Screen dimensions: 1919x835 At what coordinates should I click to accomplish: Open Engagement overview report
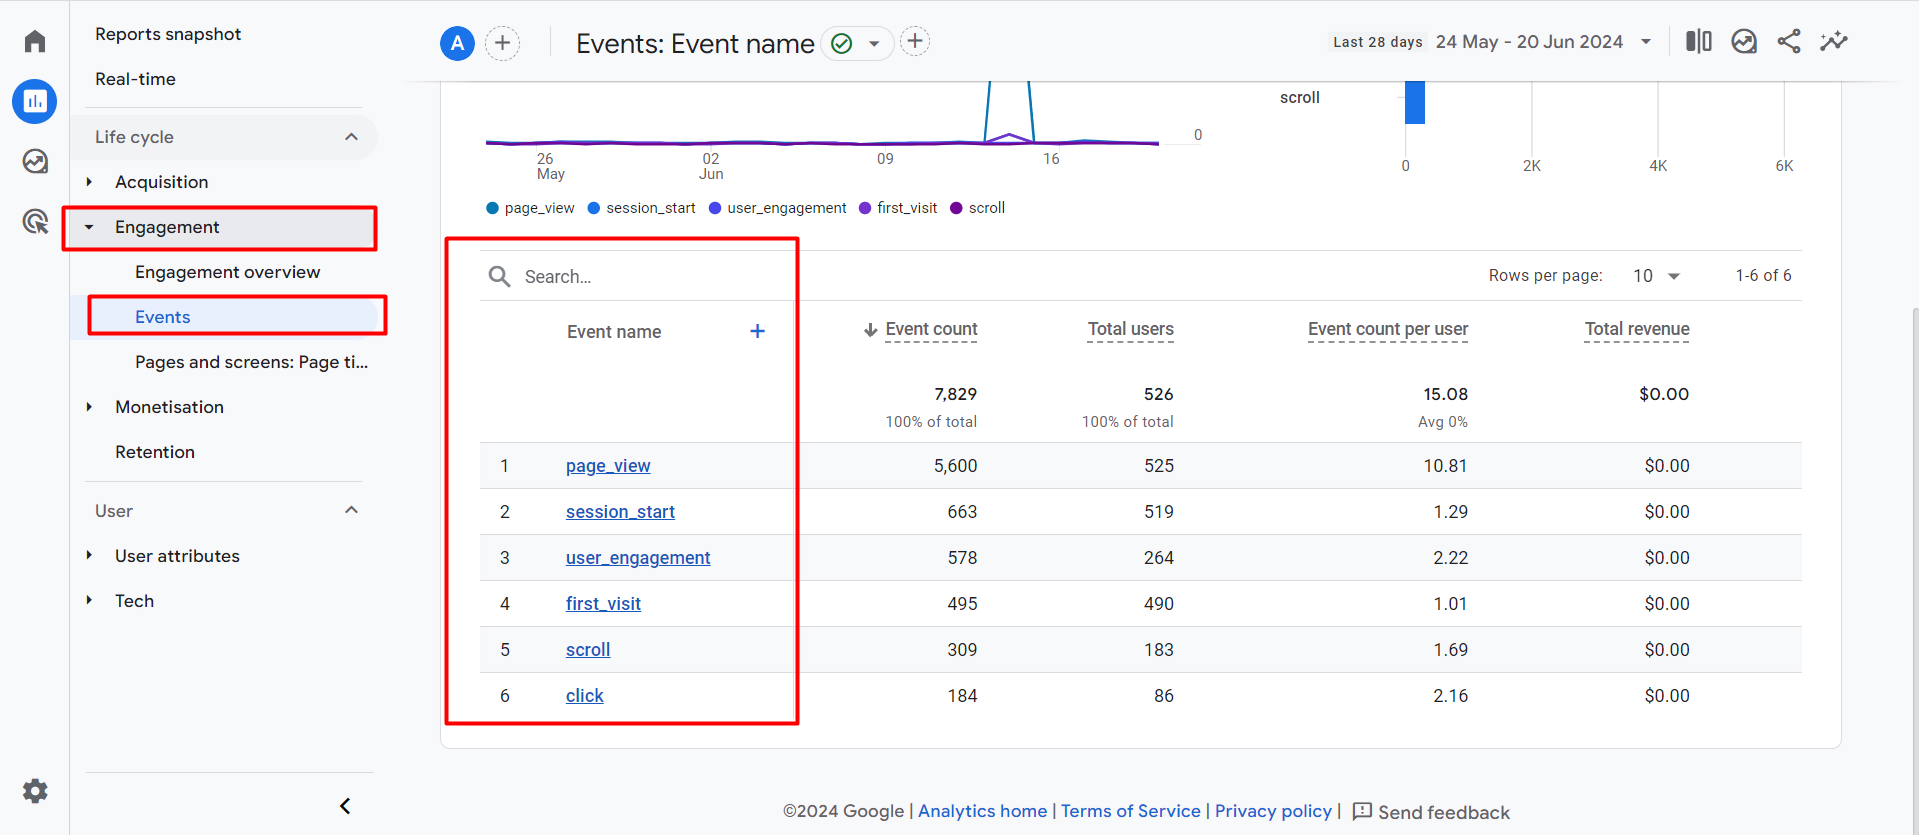[x=227, y=272]
